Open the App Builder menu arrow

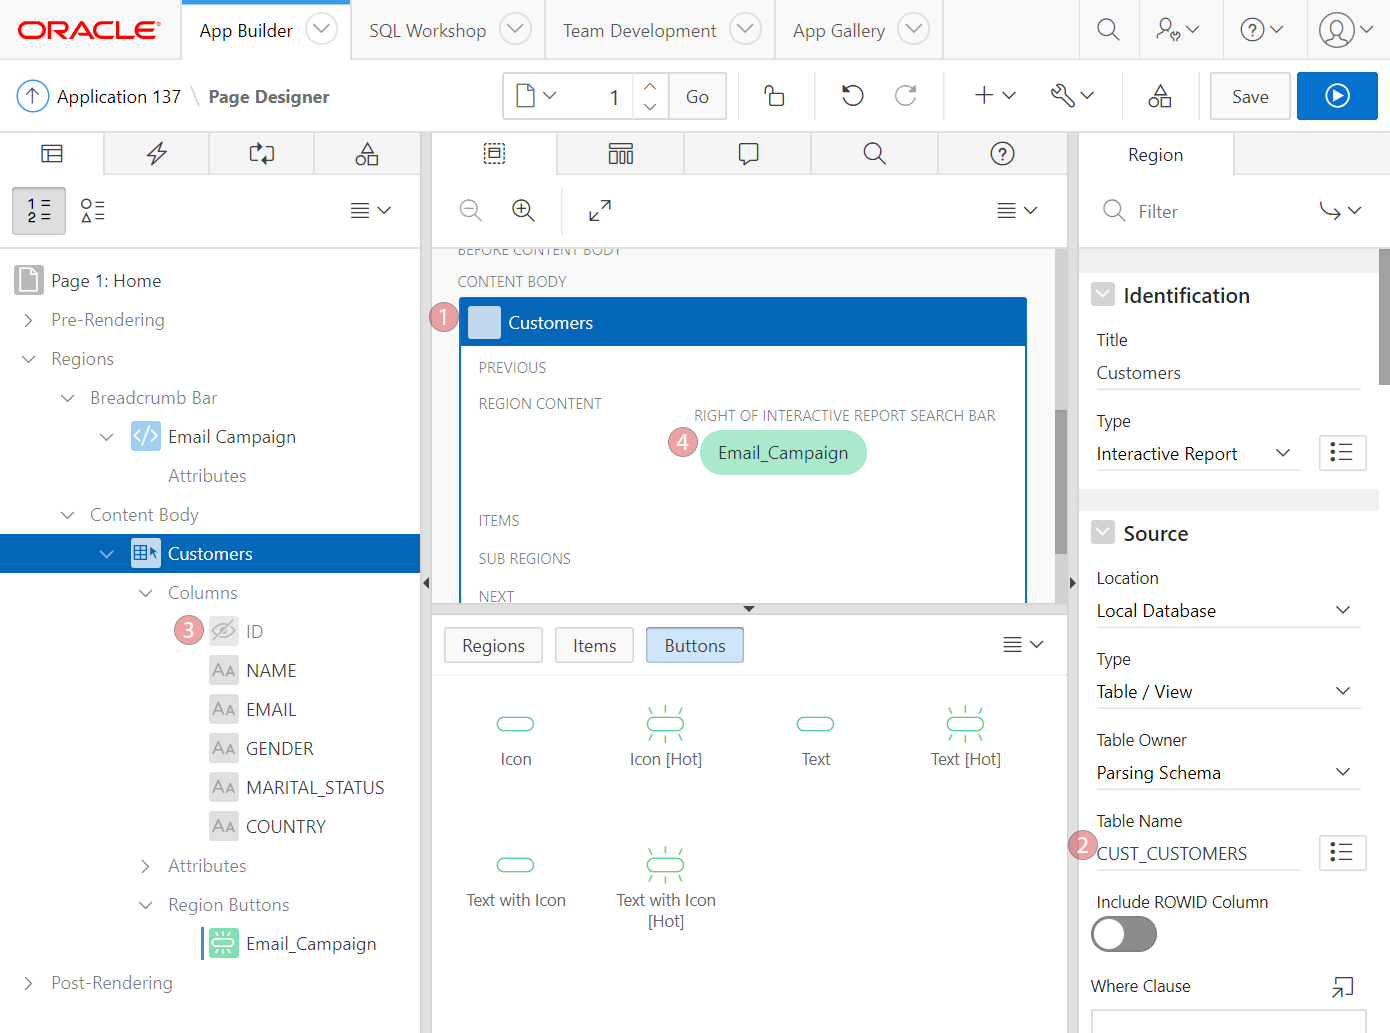tap(321, 30)
